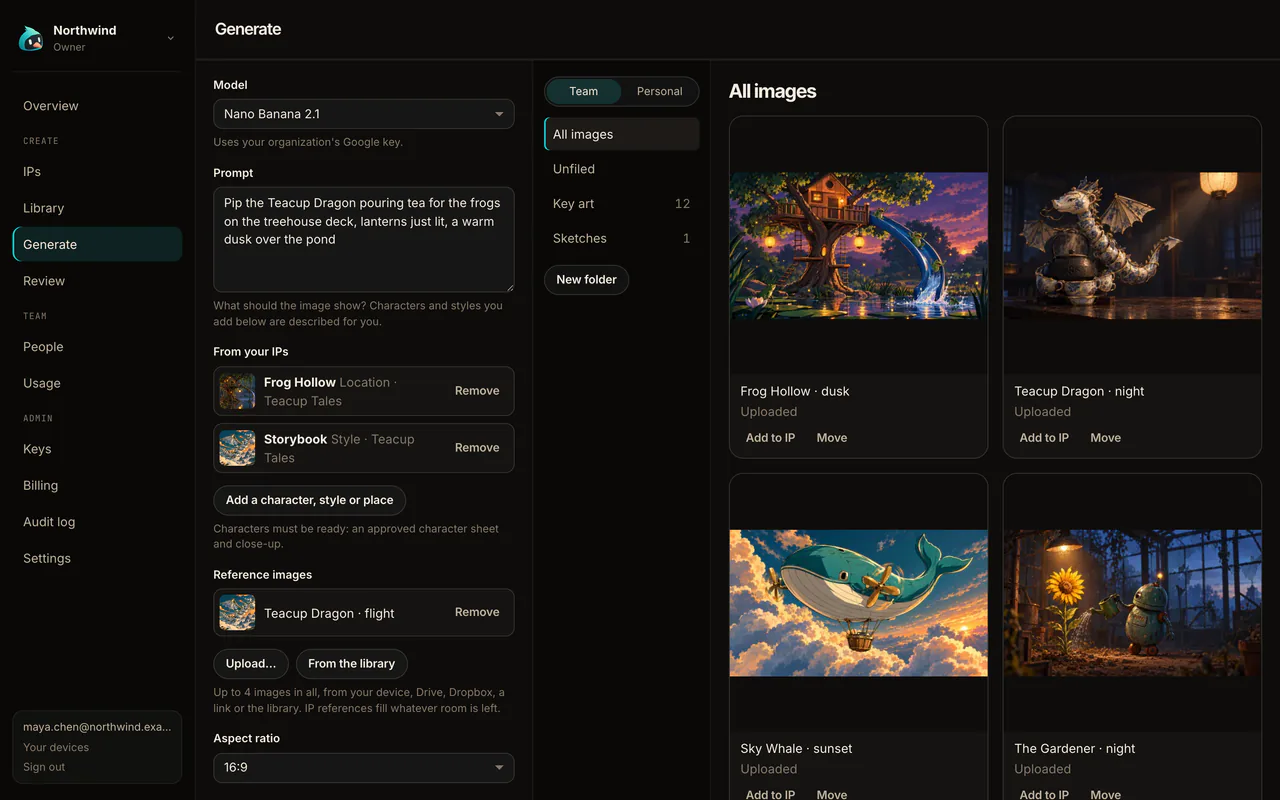Open the Sky Whale sunset image

coord(859,603)
